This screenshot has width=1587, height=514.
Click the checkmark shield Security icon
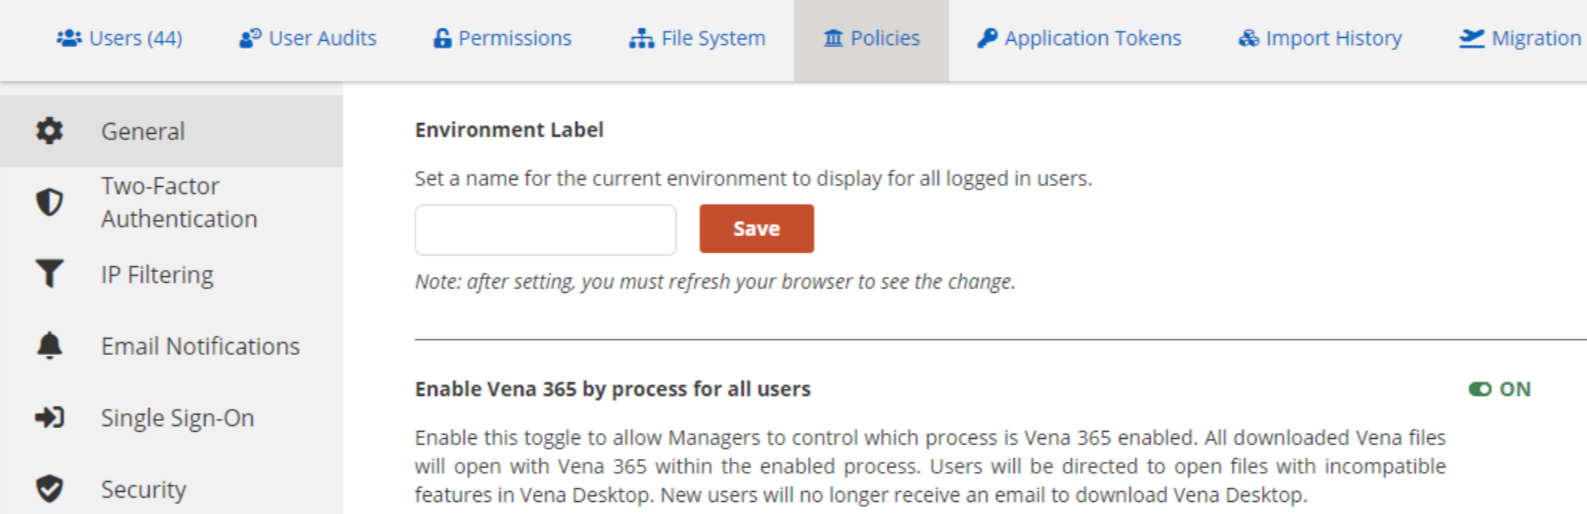click(49, 489)
